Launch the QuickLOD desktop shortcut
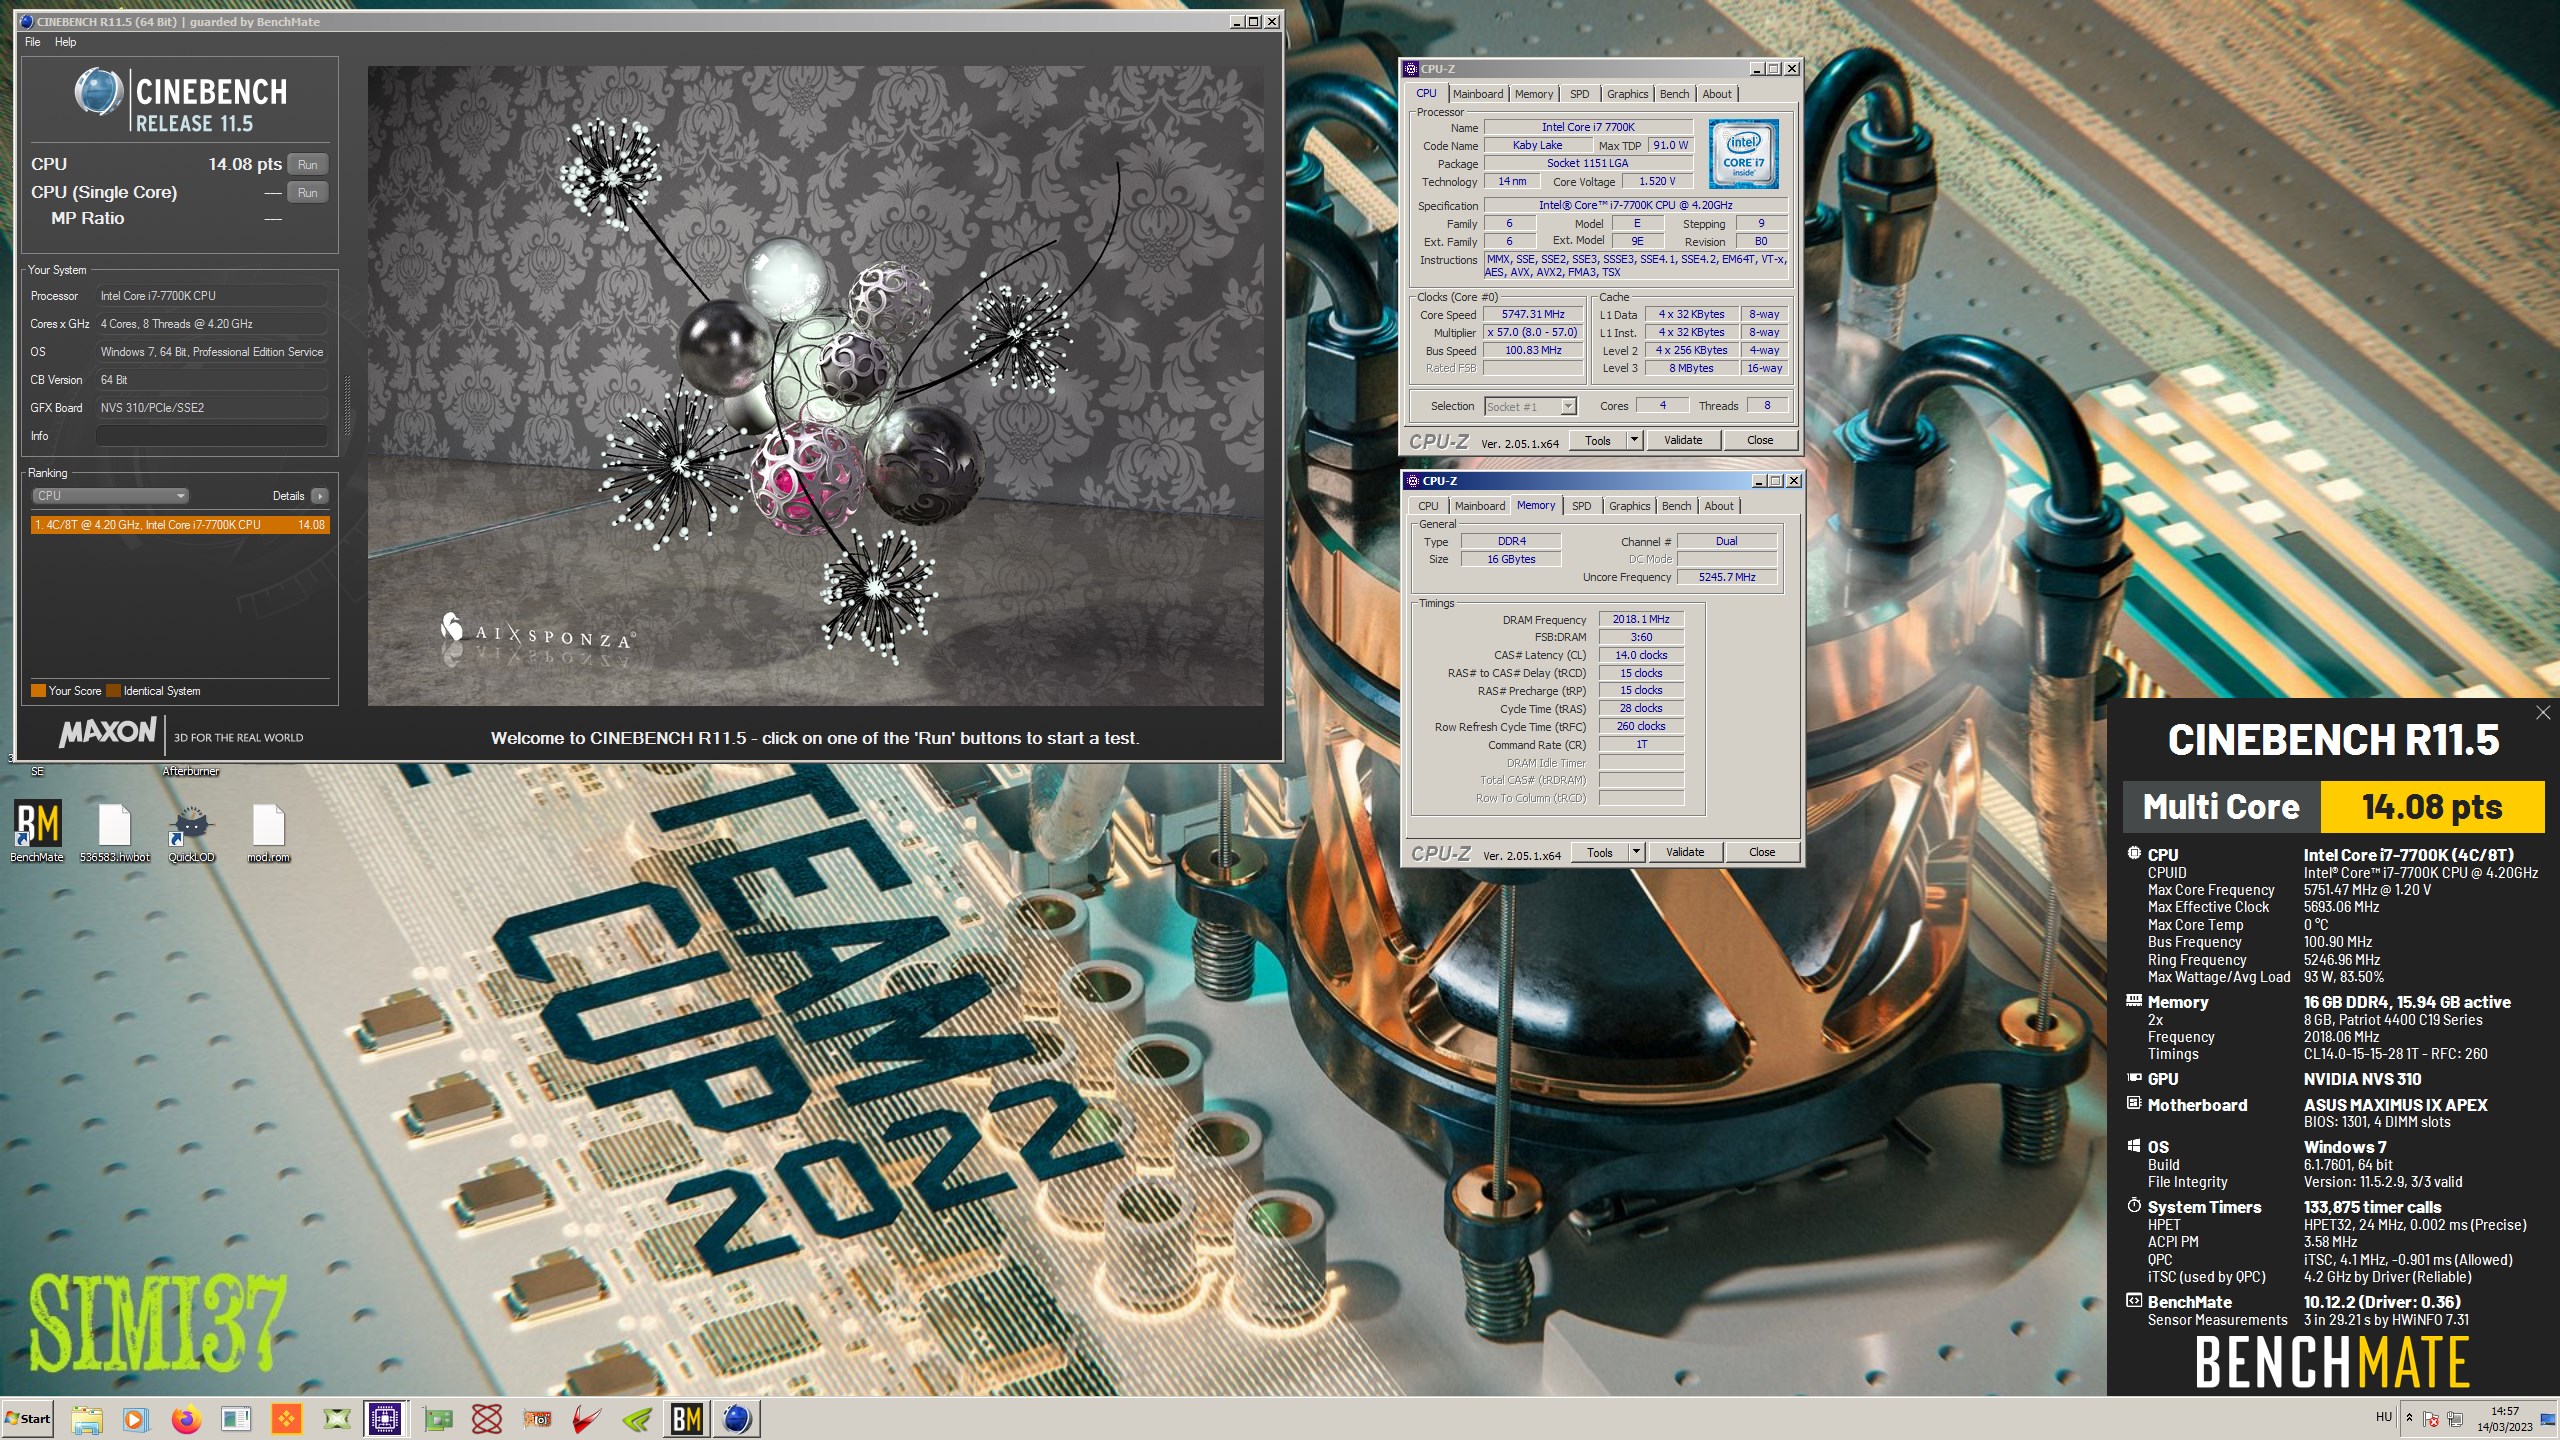The height and width of the screenshot is (1440, 2560). point(191,830)
